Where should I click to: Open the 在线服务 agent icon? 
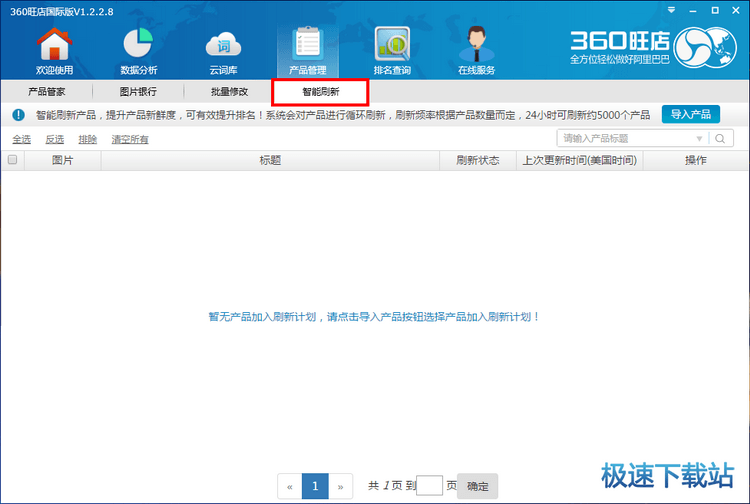pos(476,51)
